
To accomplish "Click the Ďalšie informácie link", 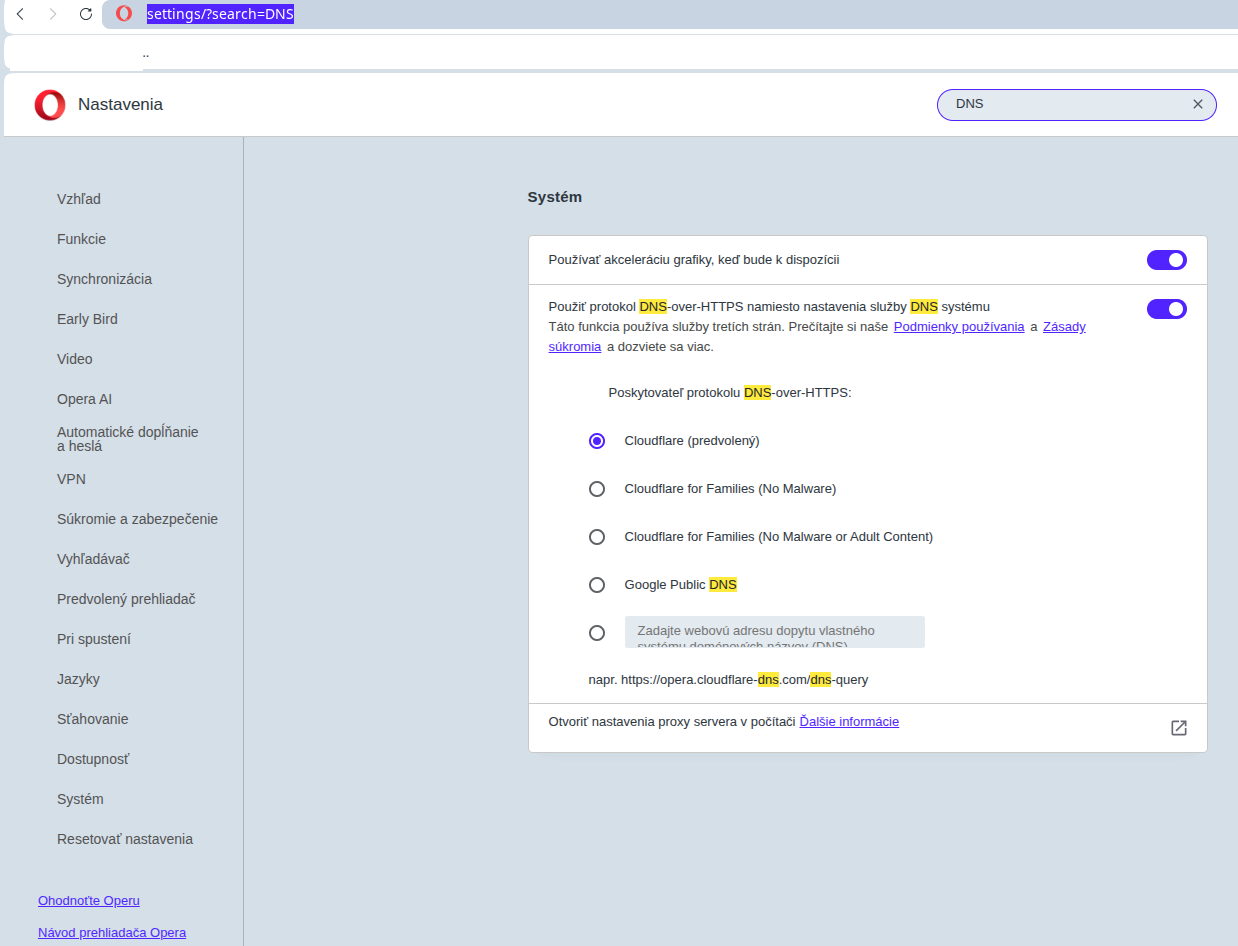I will [849, 722].
